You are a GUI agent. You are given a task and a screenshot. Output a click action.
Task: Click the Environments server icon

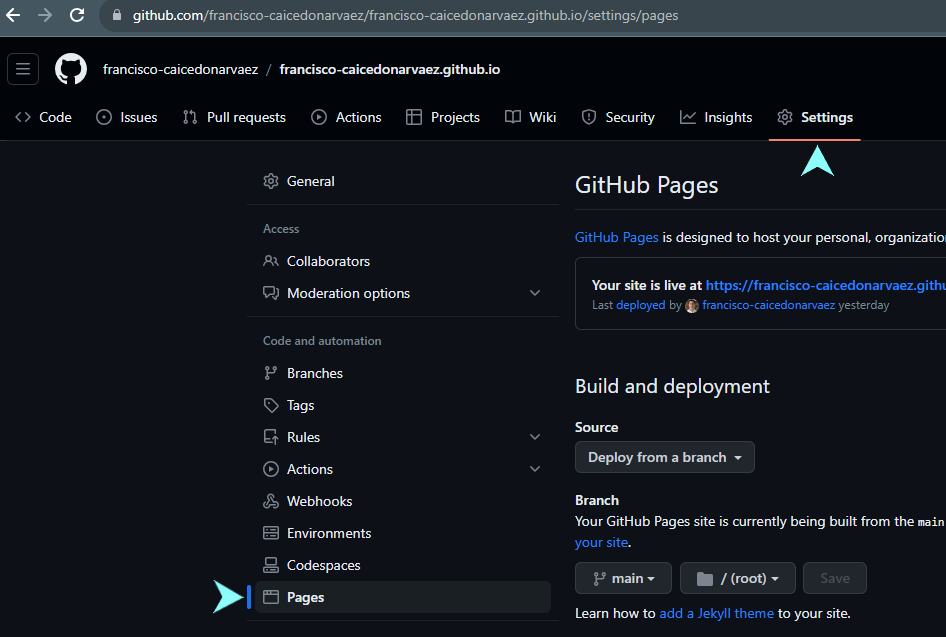coord(271,533)
